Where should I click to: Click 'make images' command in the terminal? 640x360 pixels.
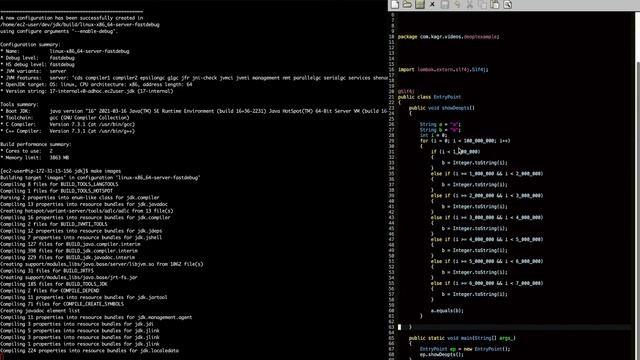[106, 171]
